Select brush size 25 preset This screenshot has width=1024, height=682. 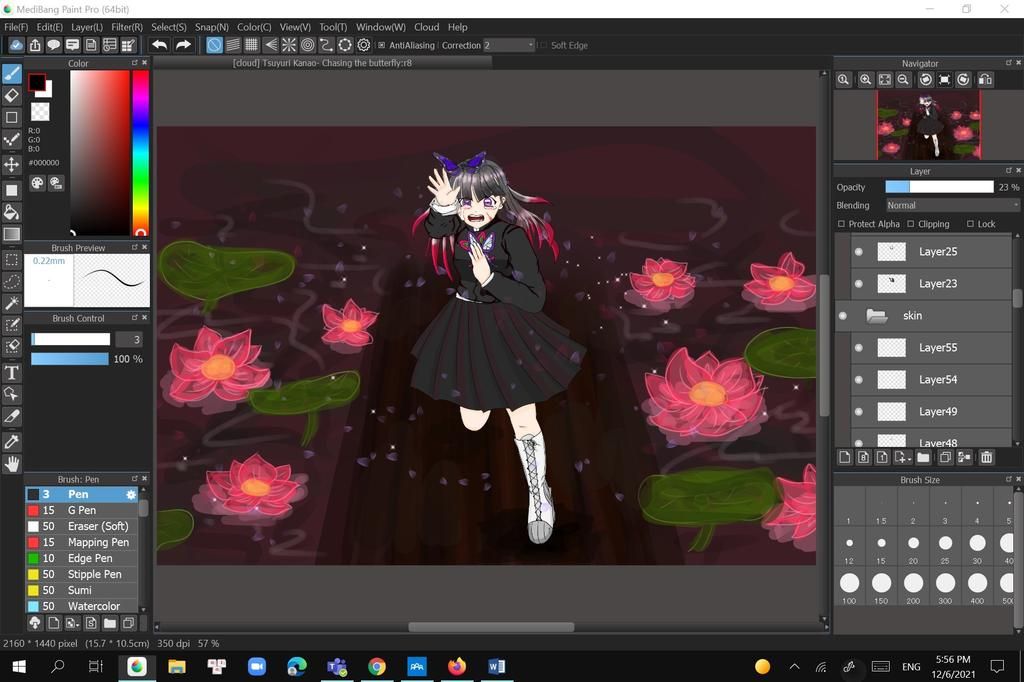[945, 543]
